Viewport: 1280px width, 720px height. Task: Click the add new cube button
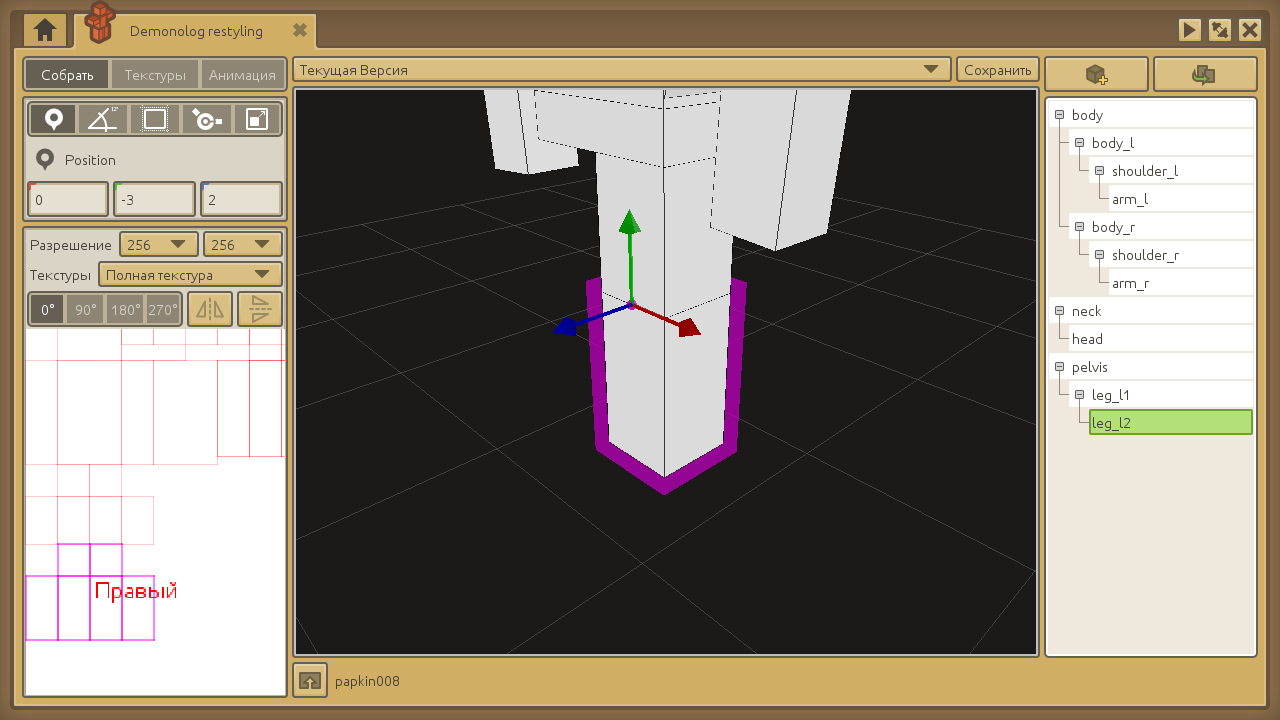pyautogui.click(x=1096, y=75)
